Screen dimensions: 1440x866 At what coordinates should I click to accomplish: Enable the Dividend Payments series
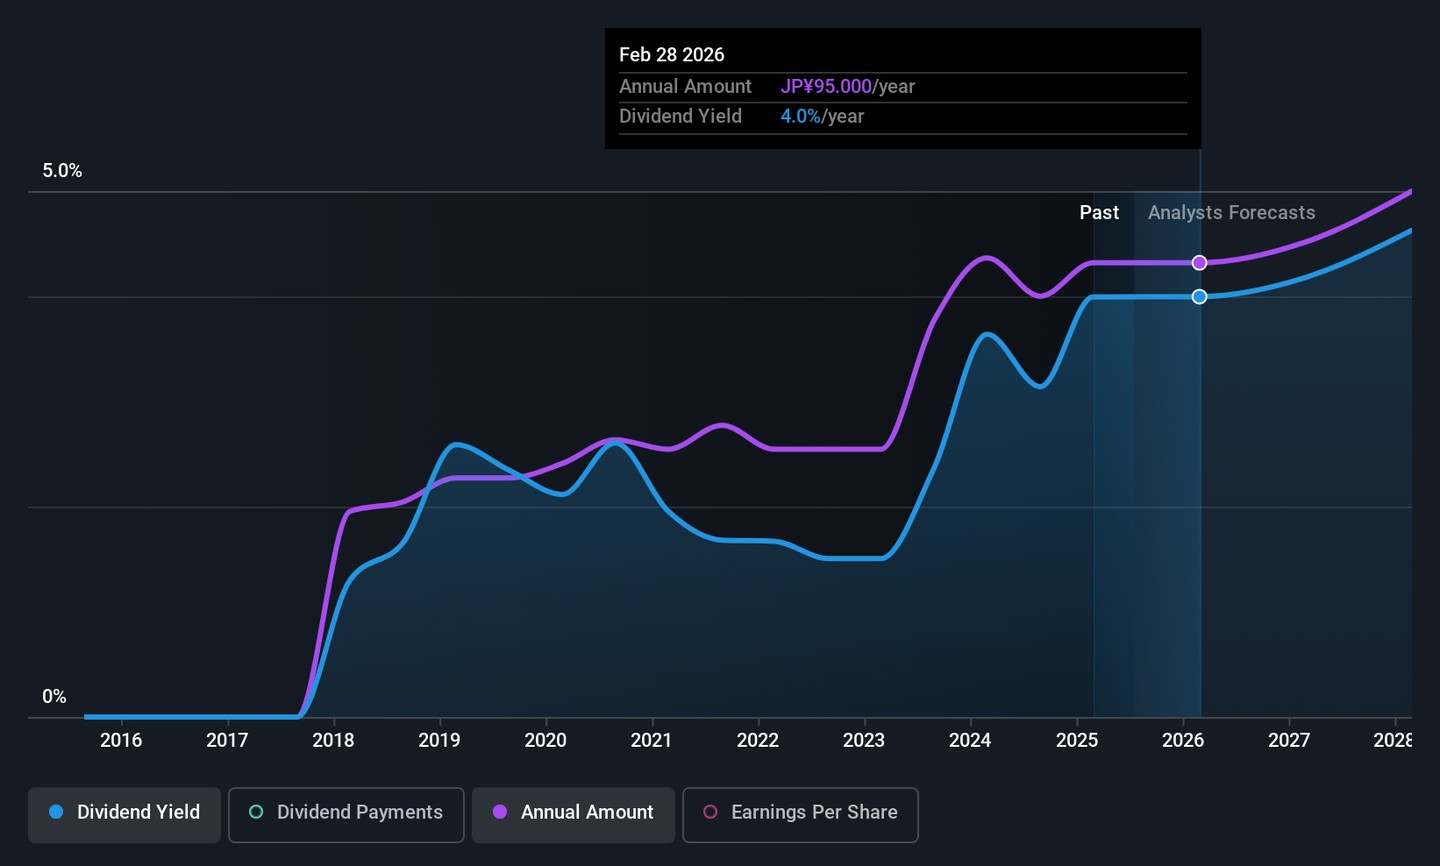(x=346, y=813)
